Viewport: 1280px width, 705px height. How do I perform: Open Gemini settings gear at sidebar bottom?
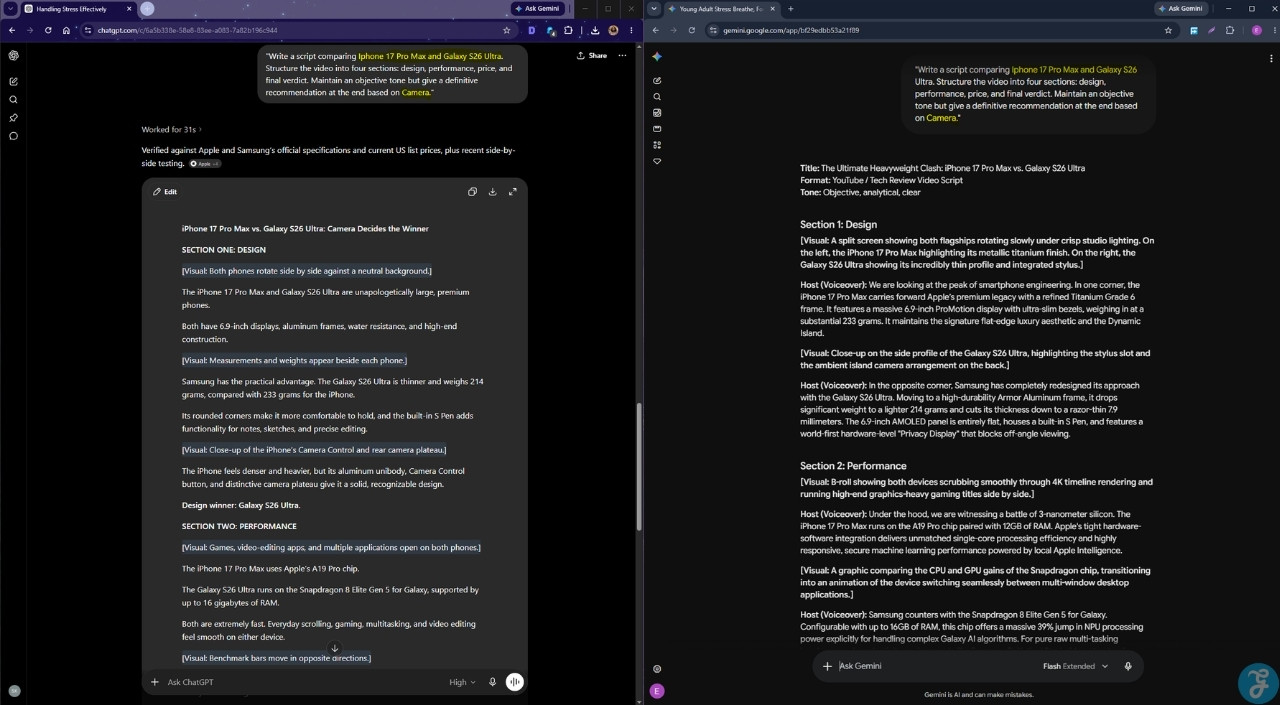click(x=657, y=668)
